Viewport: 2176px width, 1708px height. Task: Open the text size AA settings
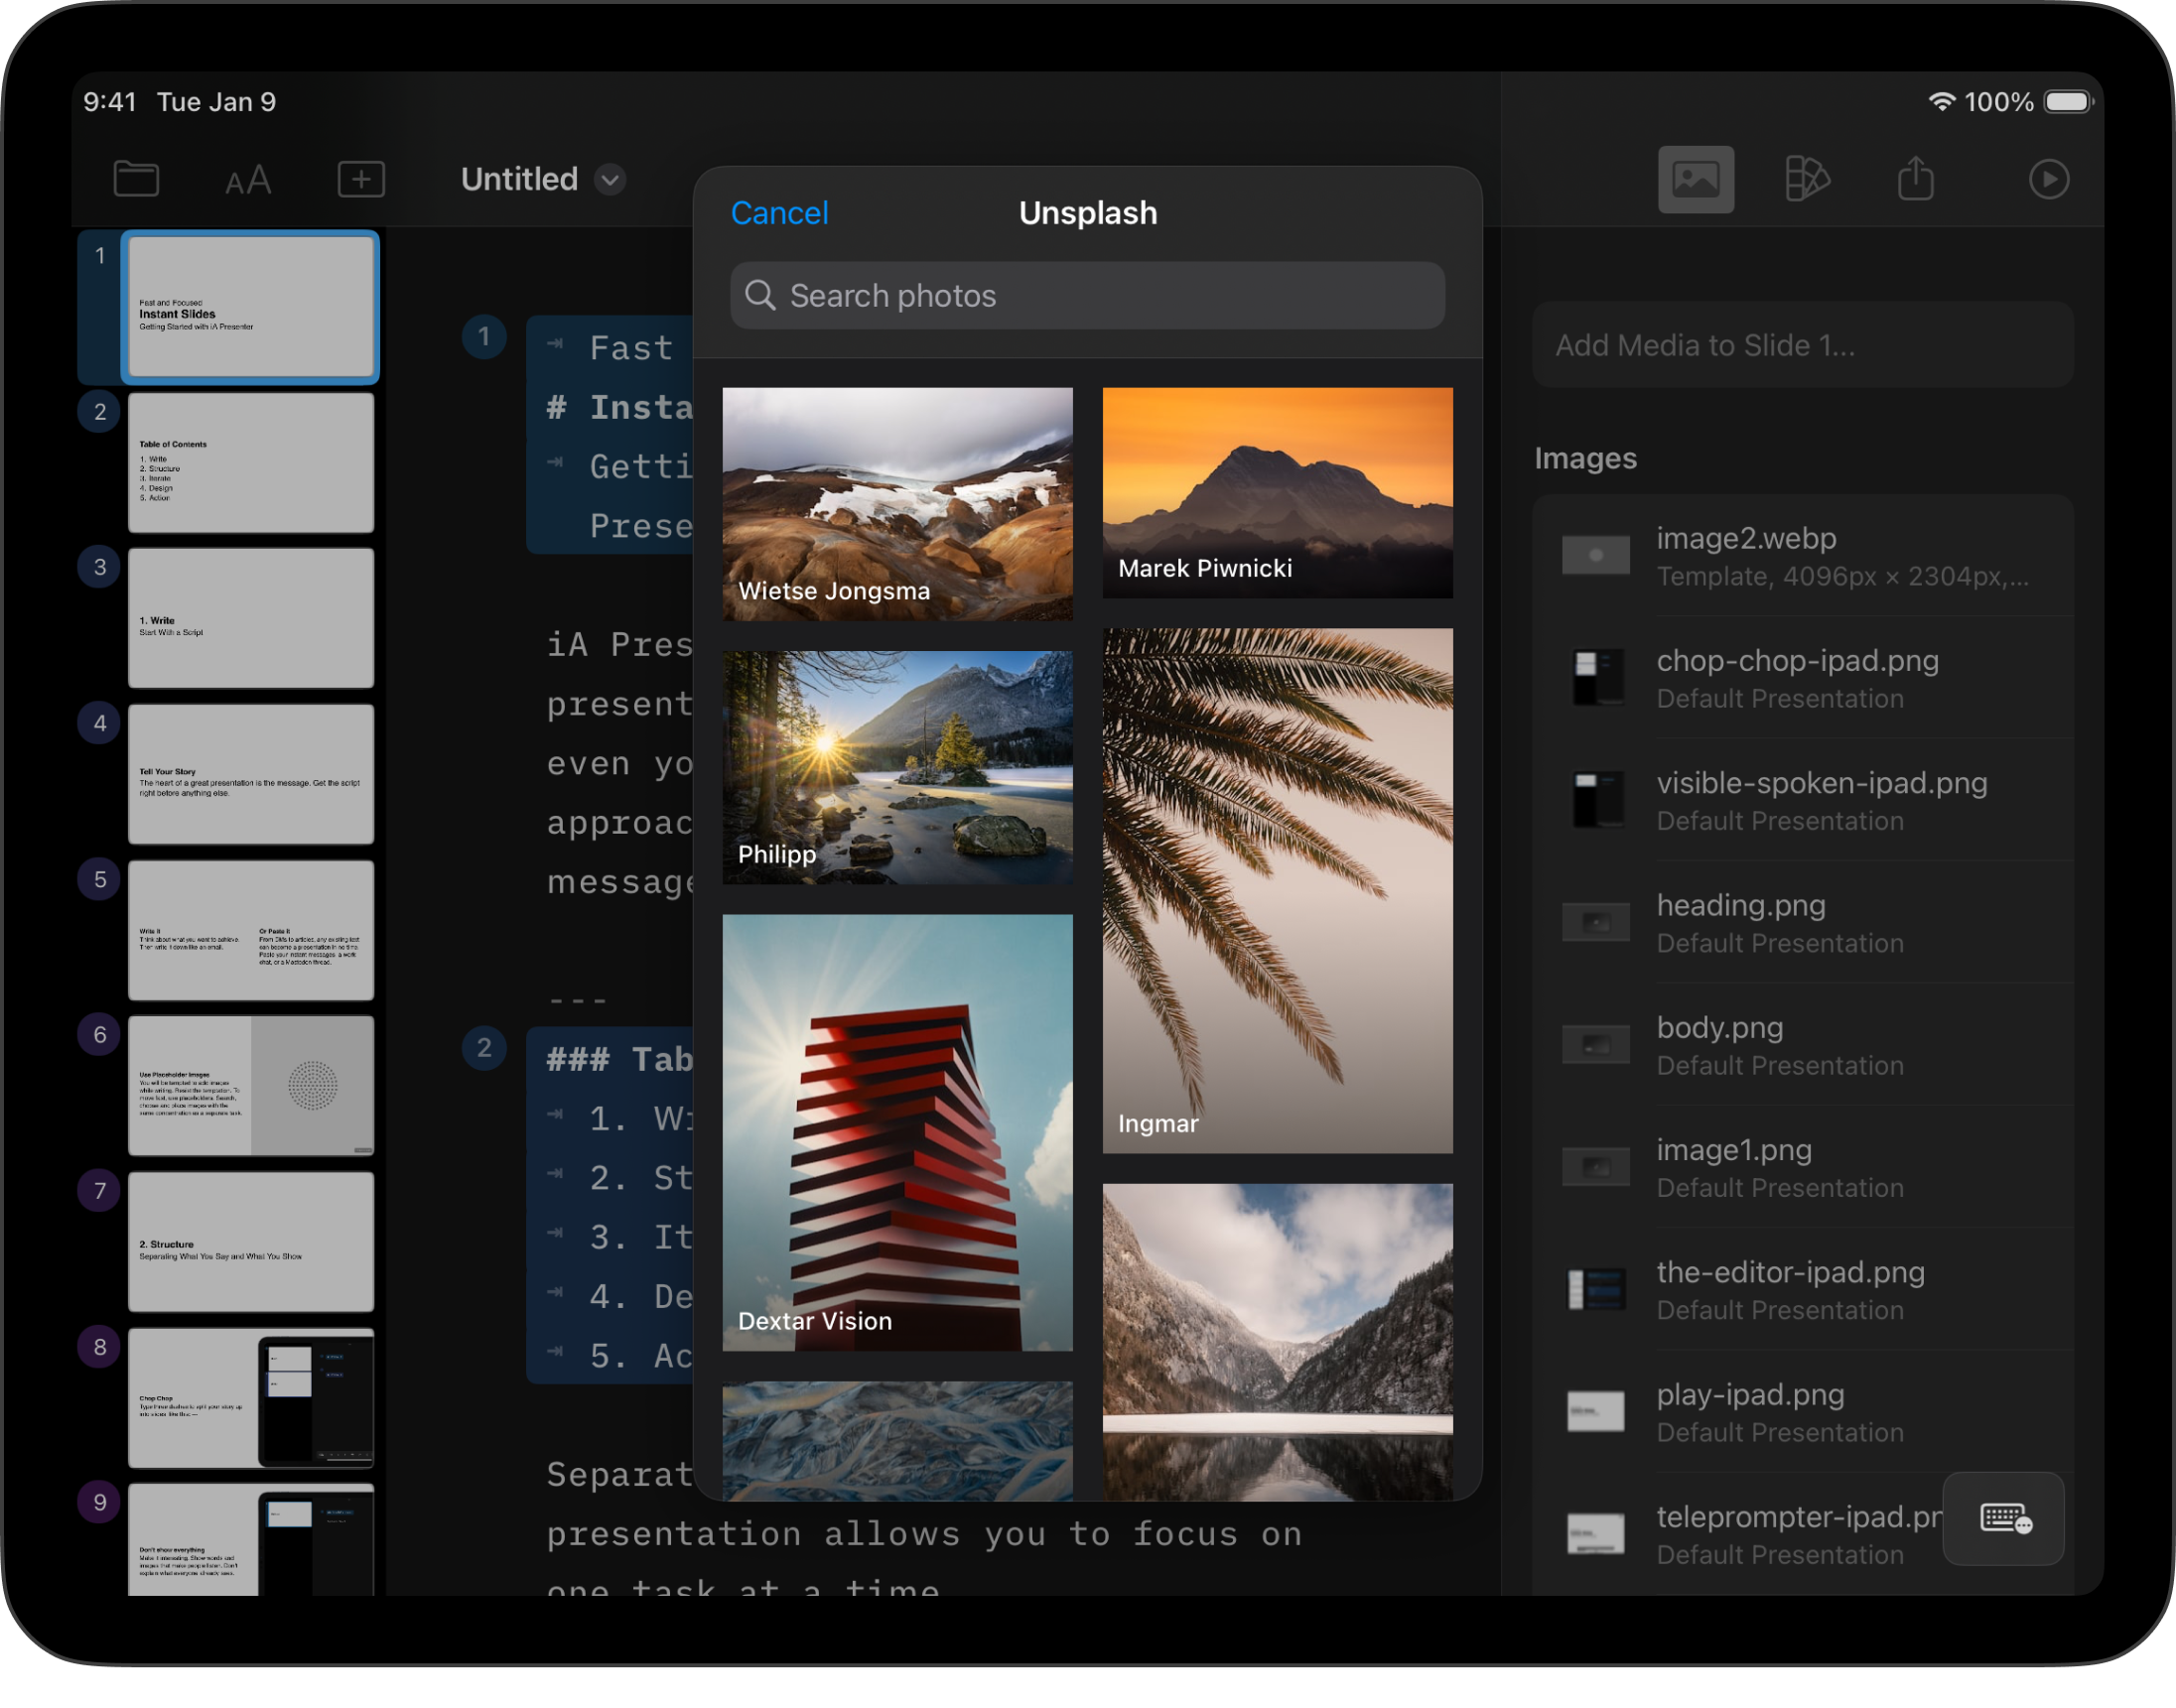tap(248, 180)
